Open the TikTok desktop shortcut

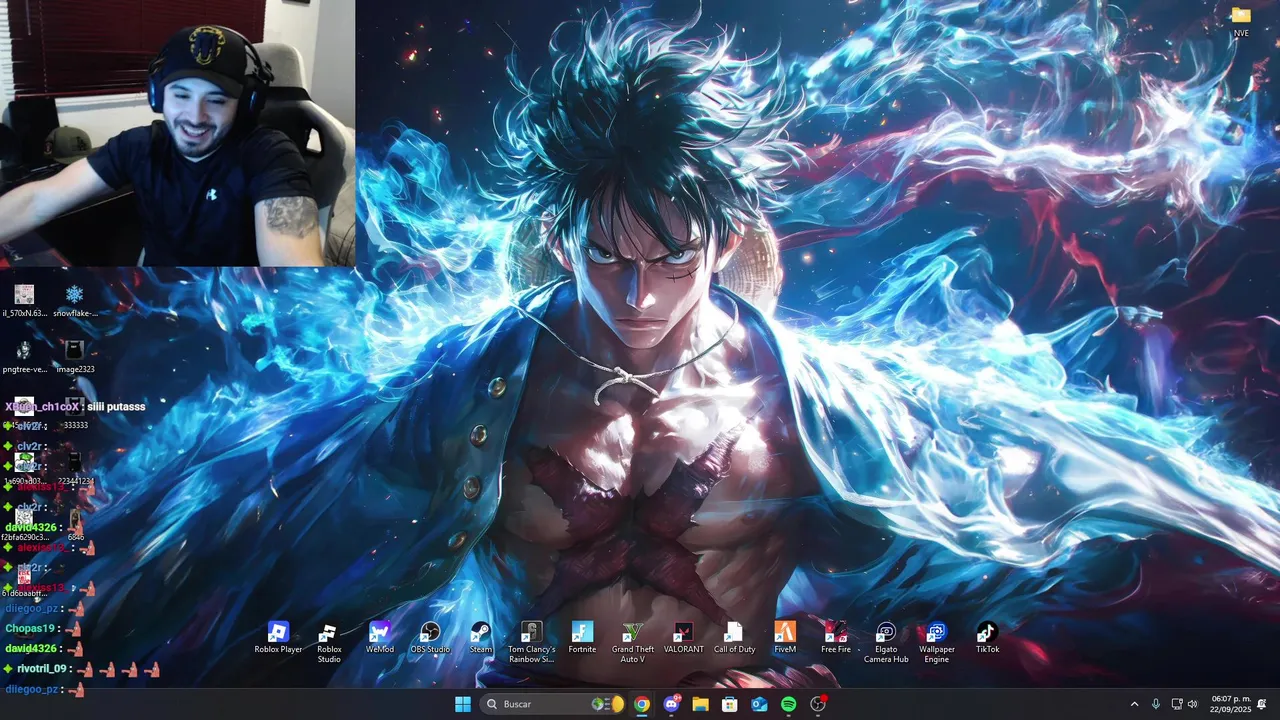point(988,638)
